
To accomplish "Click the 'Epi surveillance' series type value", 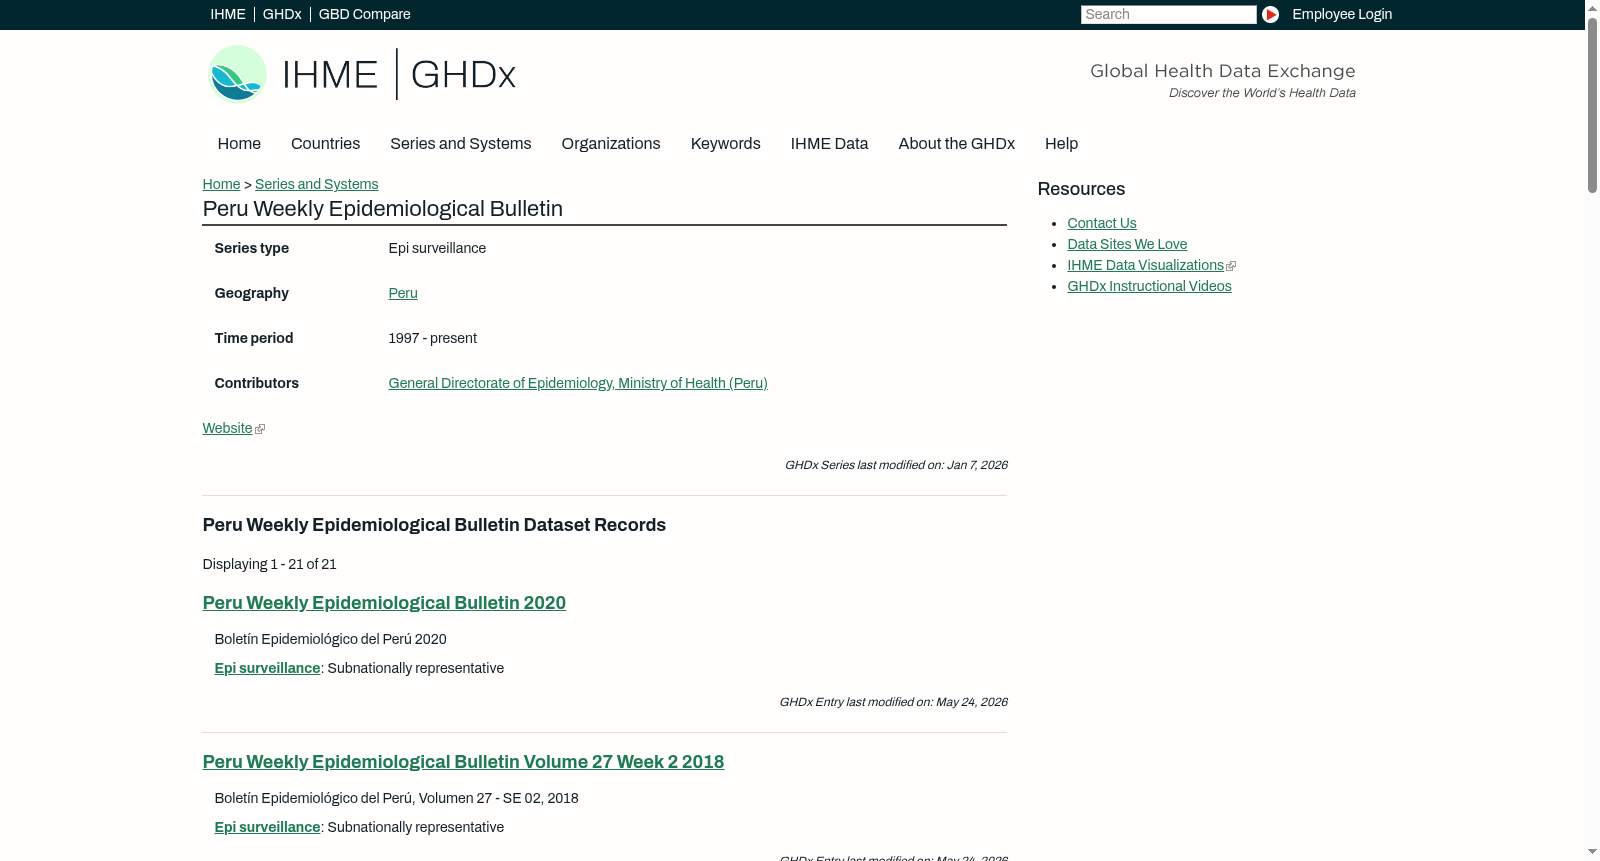I will click(x=437, y=248).
